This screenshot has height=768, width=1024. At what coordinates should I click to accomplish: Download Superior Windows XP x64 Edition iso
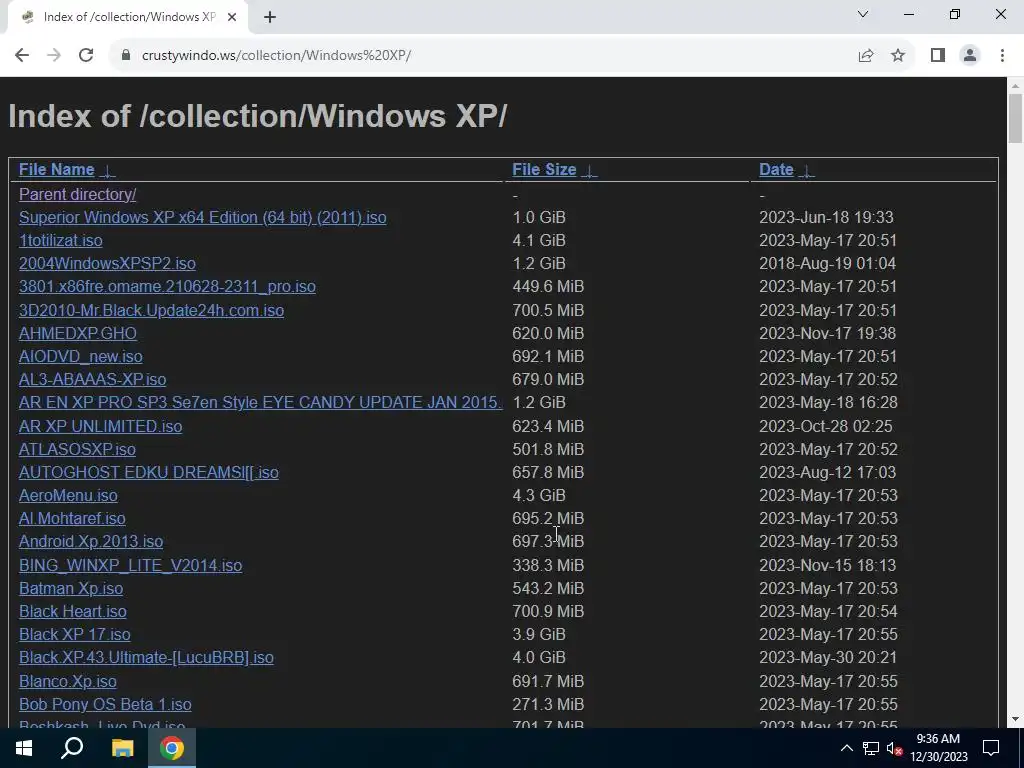[x=202, y=217]
